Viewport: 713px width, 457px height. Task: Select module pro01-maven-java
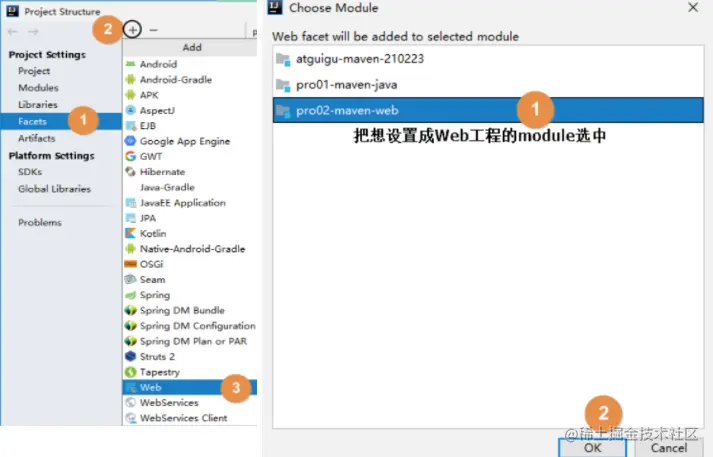click(x=488, y=85)
